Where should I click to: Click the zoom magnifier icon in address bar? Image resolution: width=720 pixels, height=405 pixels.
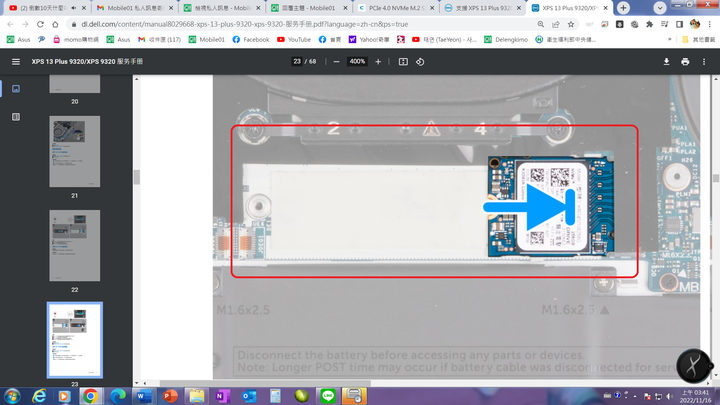click(x=541, y=24)
